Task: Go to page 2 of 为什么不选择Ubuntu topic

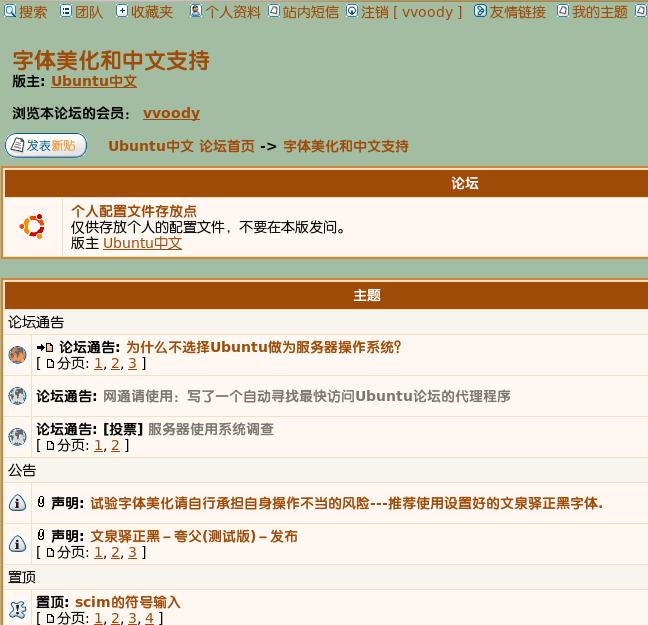Action: [115, 363]
